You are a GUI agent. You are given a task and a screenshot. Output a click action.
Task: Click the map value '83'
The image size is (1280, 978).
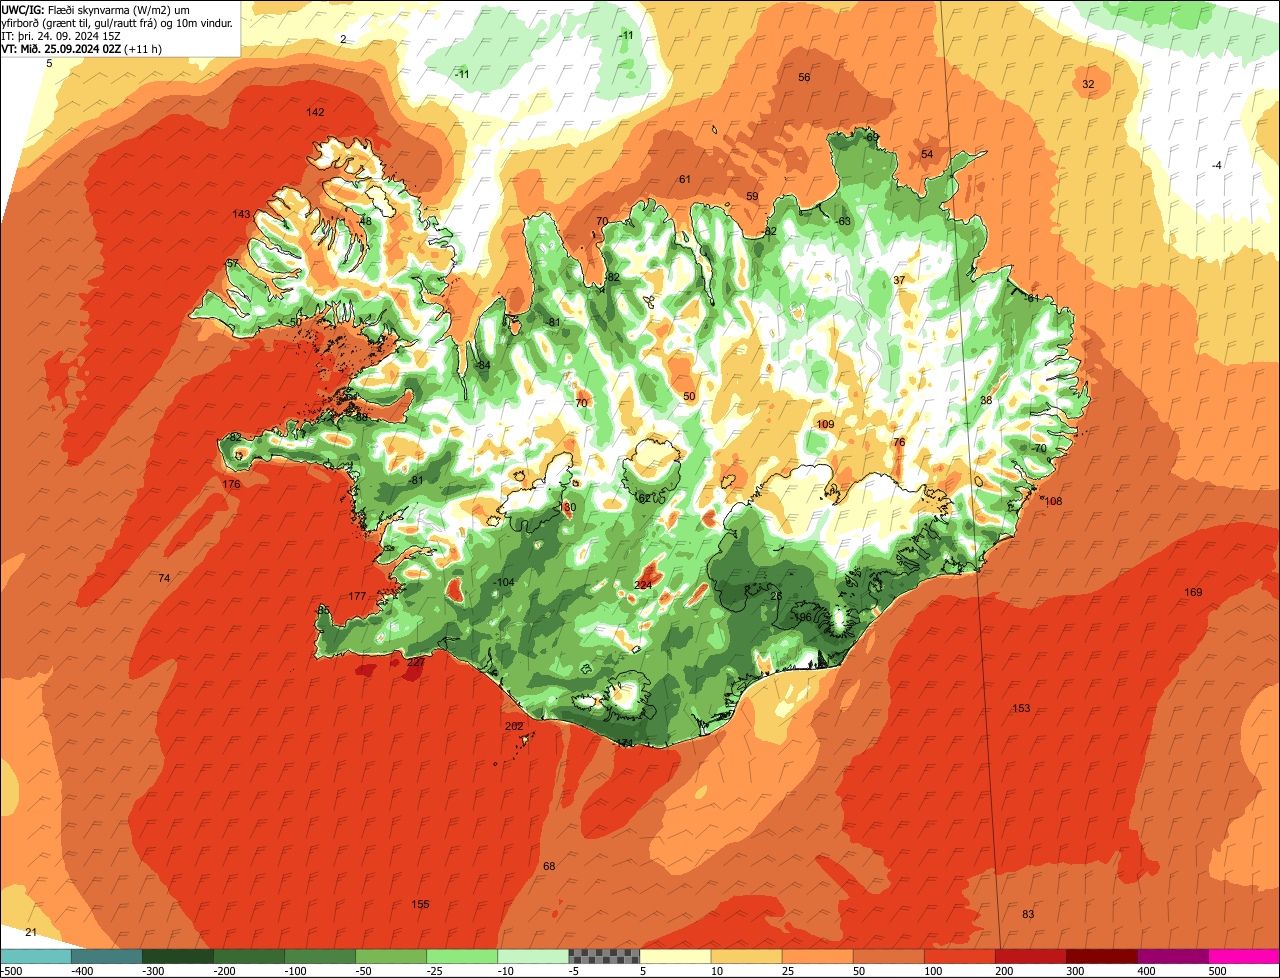[x=1028, y=915]
